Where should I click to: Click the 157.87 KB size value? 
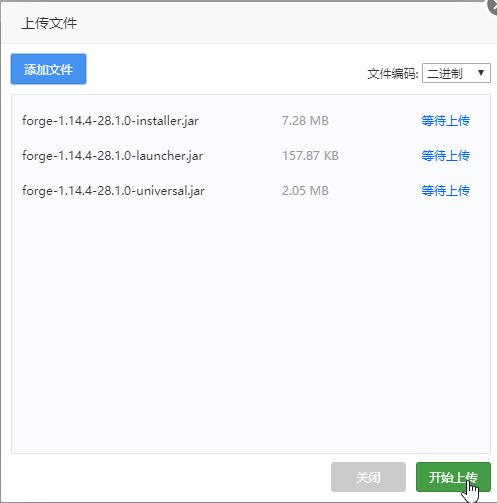(310, 156)
